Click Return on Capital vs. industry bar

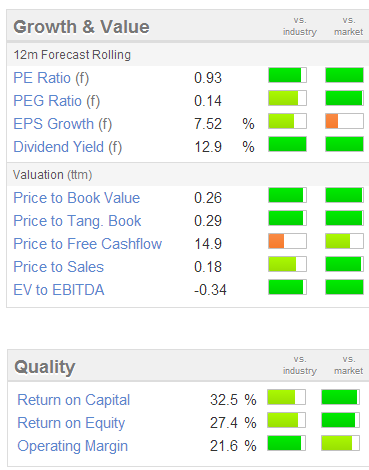[x=286, y=397]
